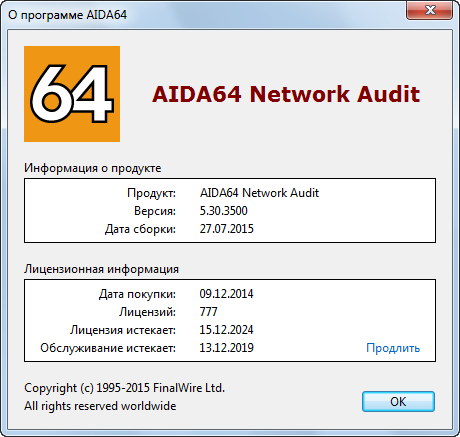This screenshot has width=460, height=437.
Task: Click the Лицензия истекает: label
Action: click(123, 330)
